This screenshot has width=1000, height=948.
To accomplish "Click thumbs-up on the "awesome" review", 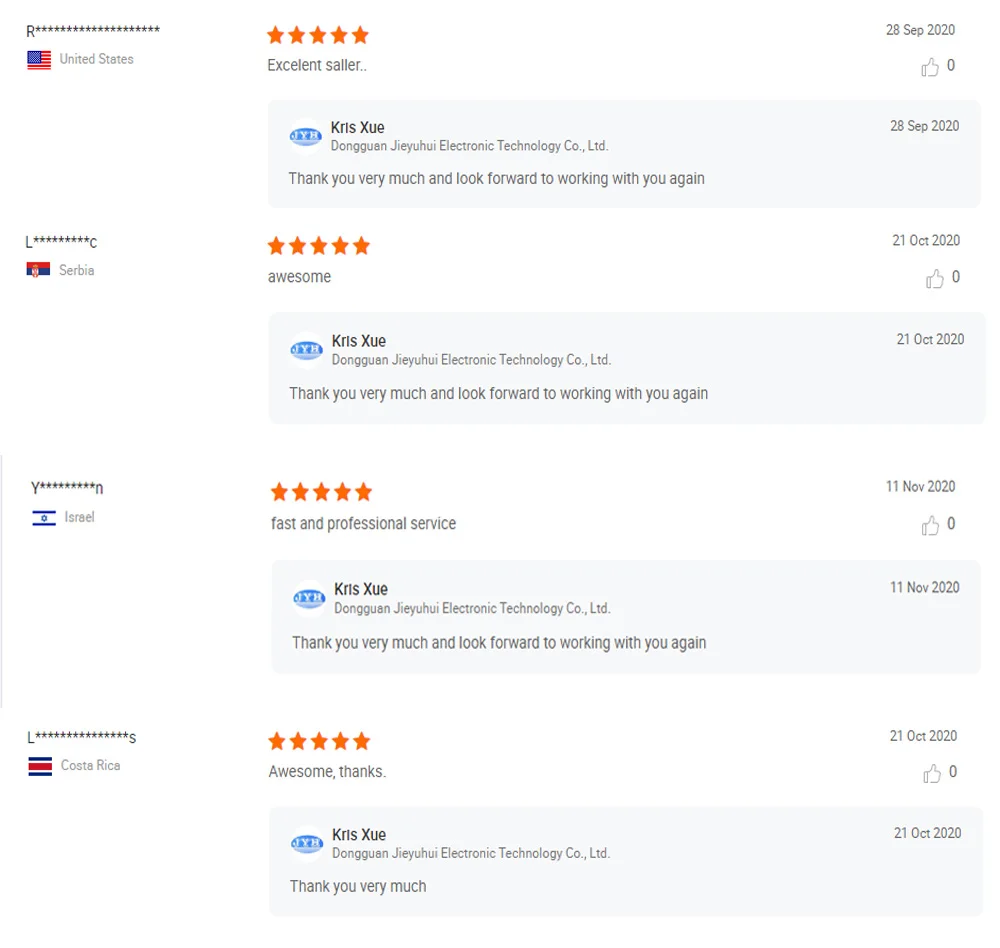I will pos(935,279).
